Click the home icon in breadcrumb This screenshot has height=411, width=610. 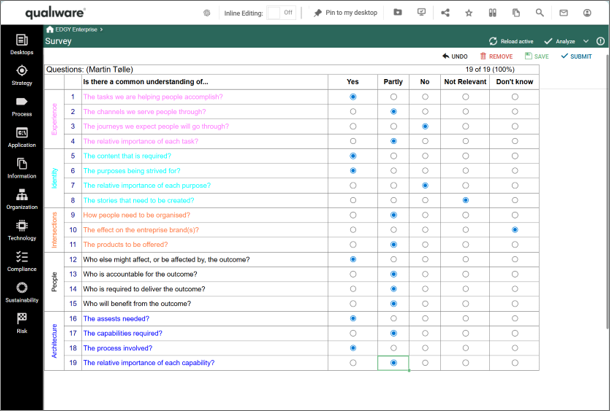(x=50, y=30)
